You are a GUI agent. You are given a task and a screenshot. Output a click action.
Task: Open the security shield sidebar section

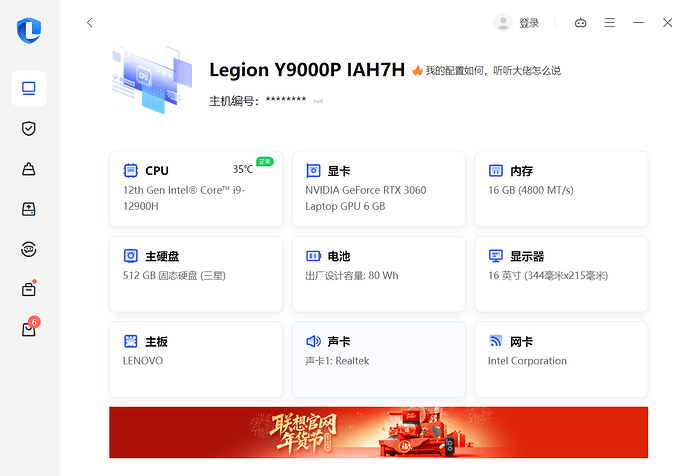click(x=29, y=128)
